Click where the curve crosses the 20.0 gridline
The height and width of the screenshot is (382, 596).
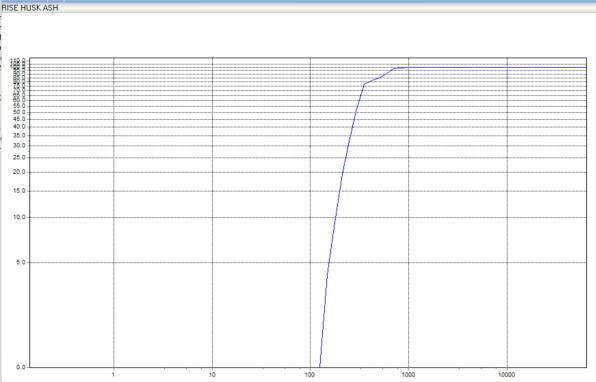click(342, 172)
